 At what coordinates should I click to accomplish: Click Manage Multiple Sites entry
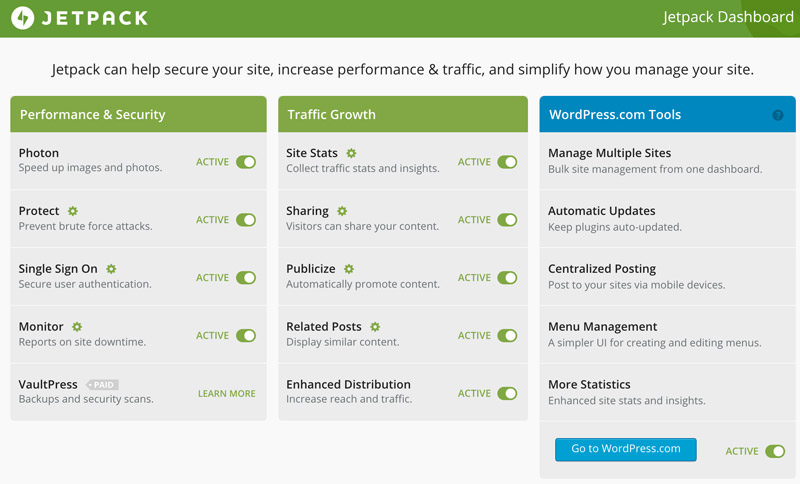click(x=609, y=153)
